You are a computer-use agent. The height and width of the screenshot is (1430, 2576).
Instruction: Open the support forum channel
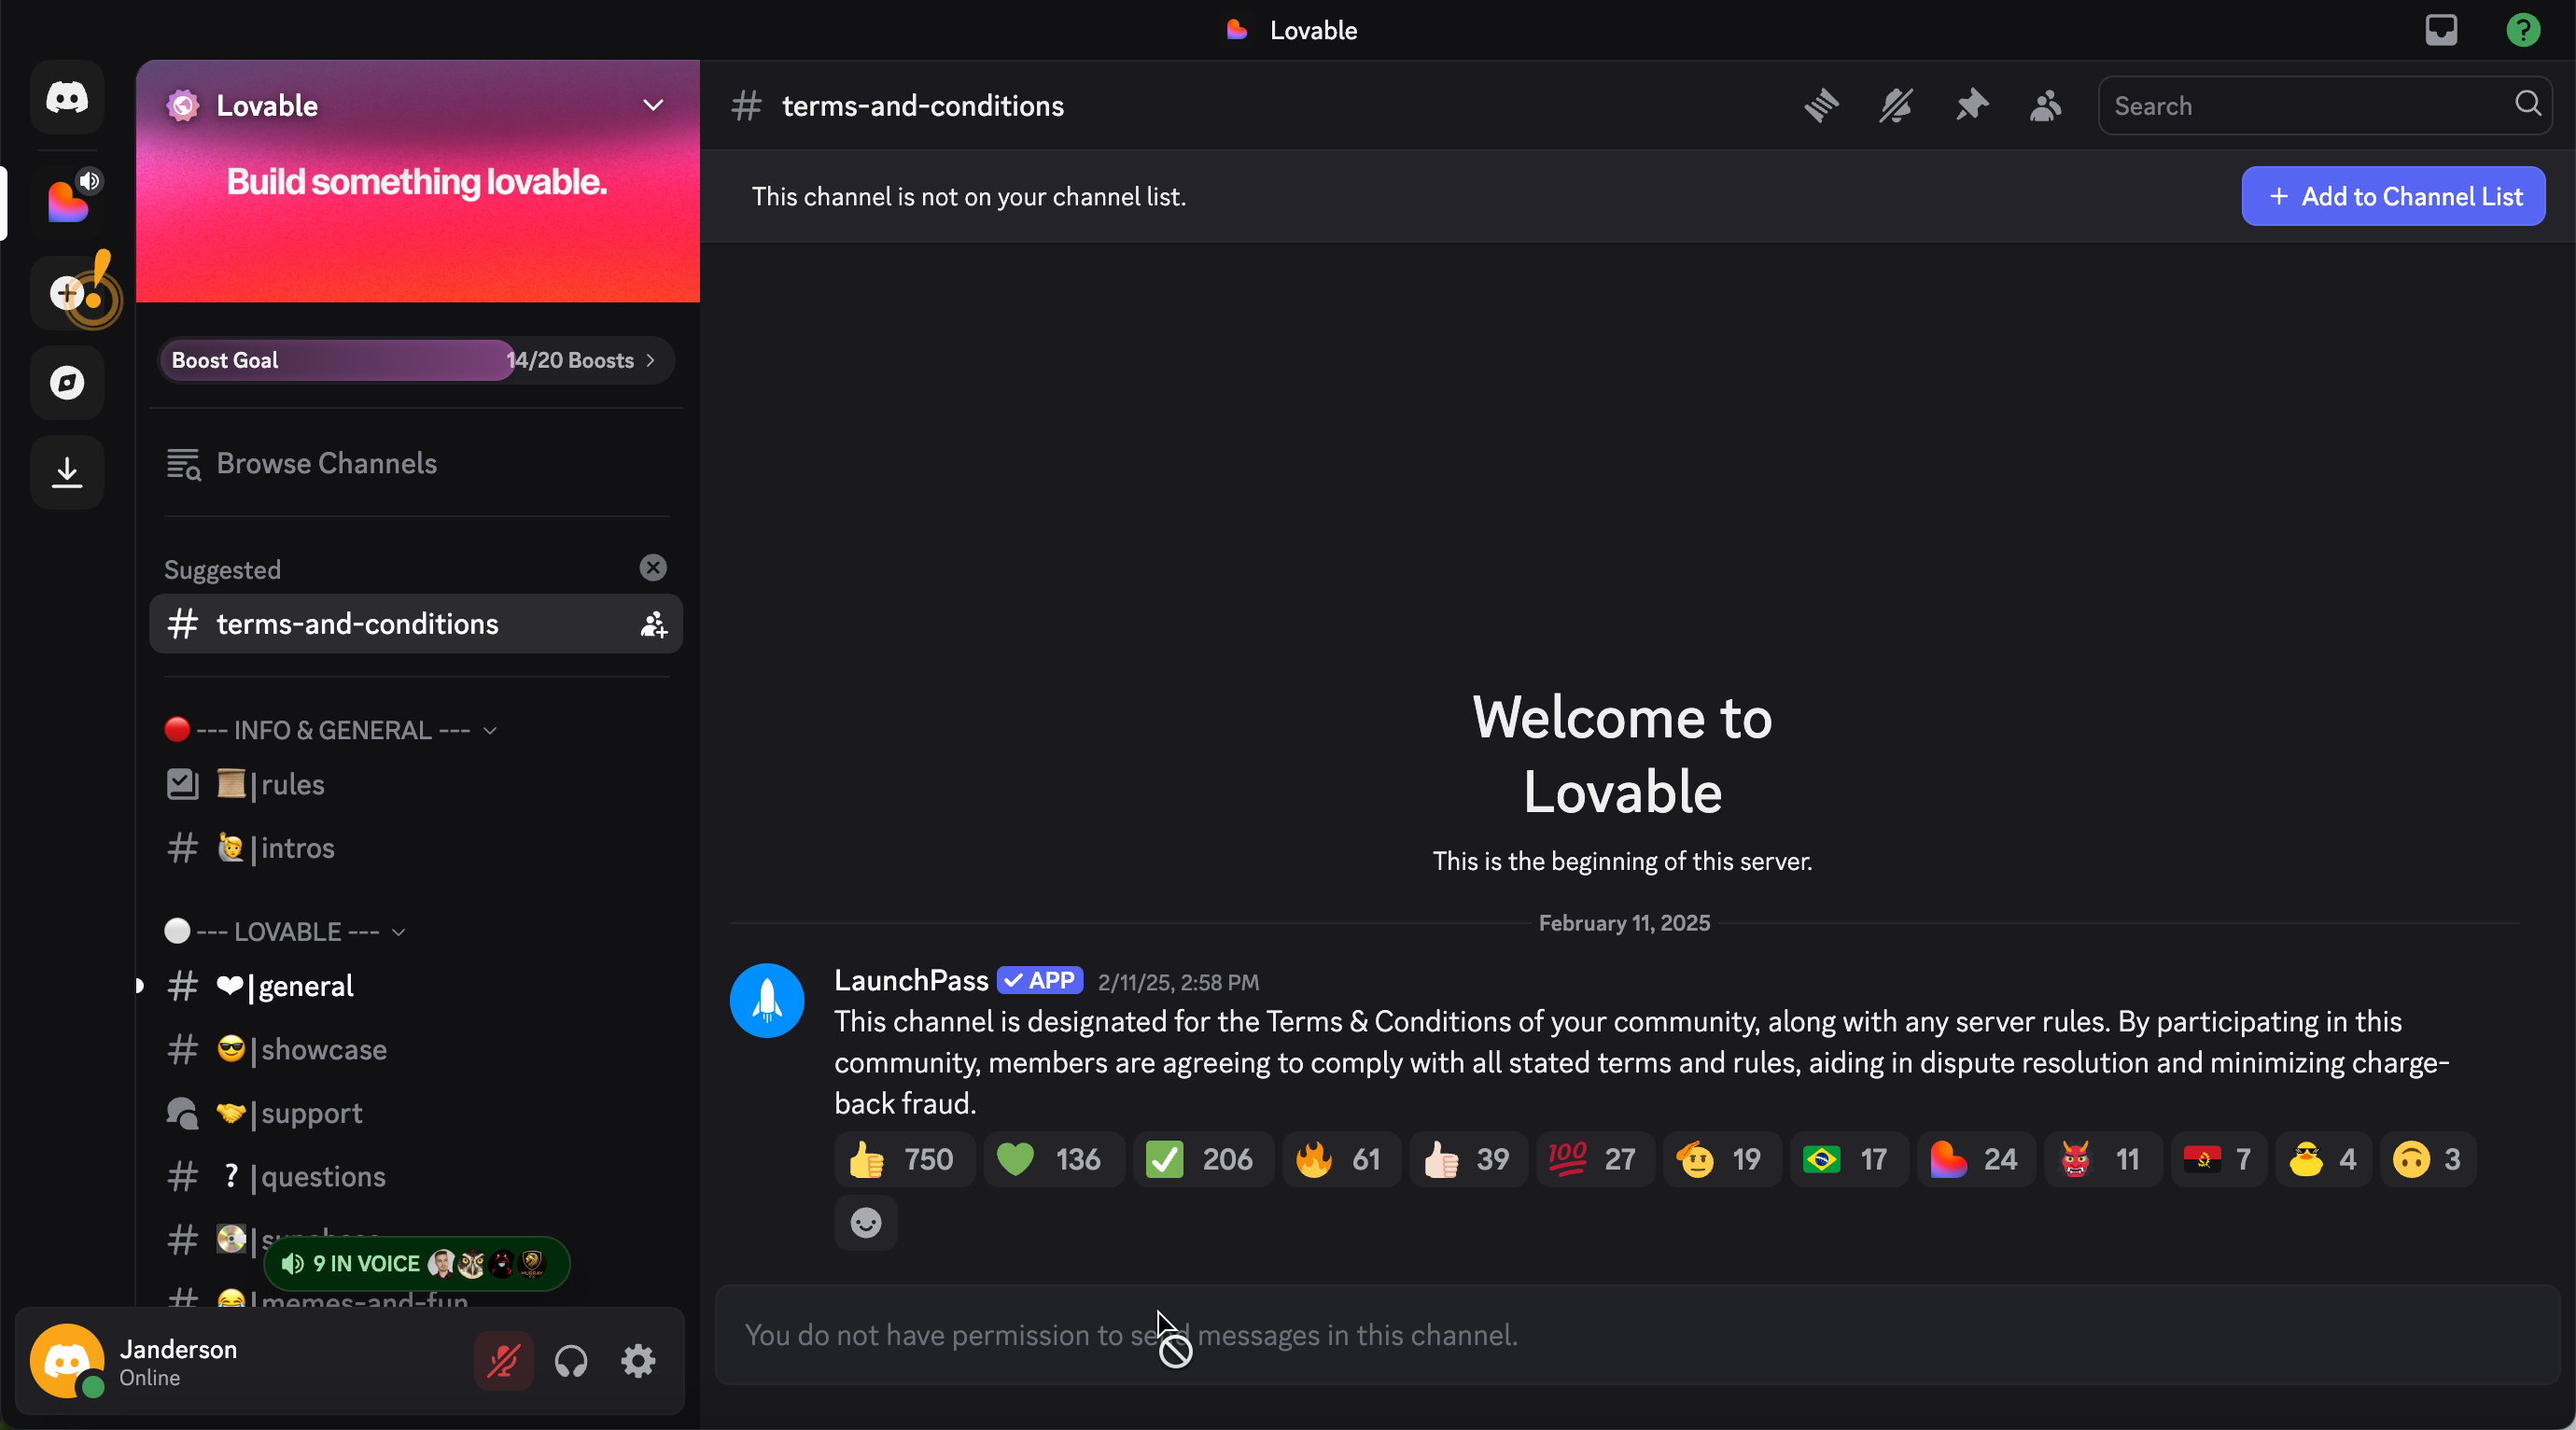(x=416, y=1113)
